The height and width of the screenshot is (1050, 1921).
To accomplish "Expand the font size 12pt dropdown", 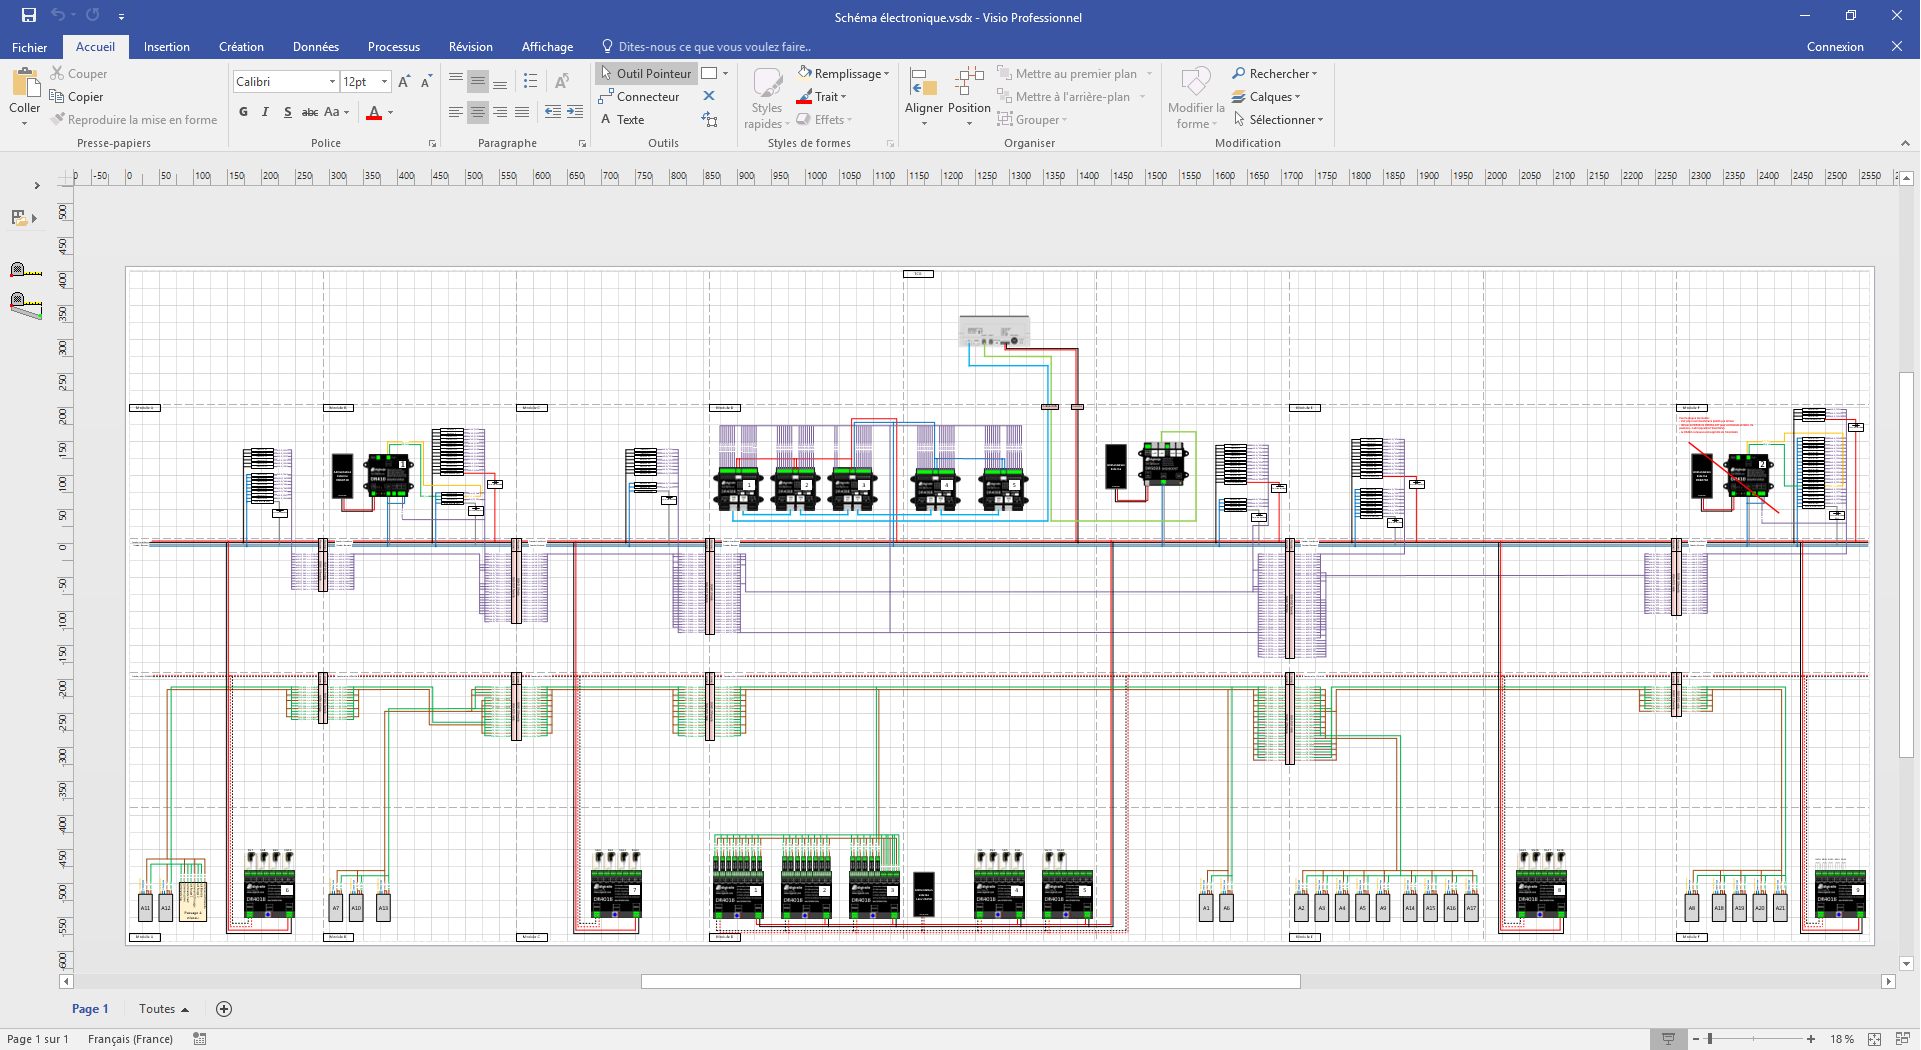I will click(382, 81).
